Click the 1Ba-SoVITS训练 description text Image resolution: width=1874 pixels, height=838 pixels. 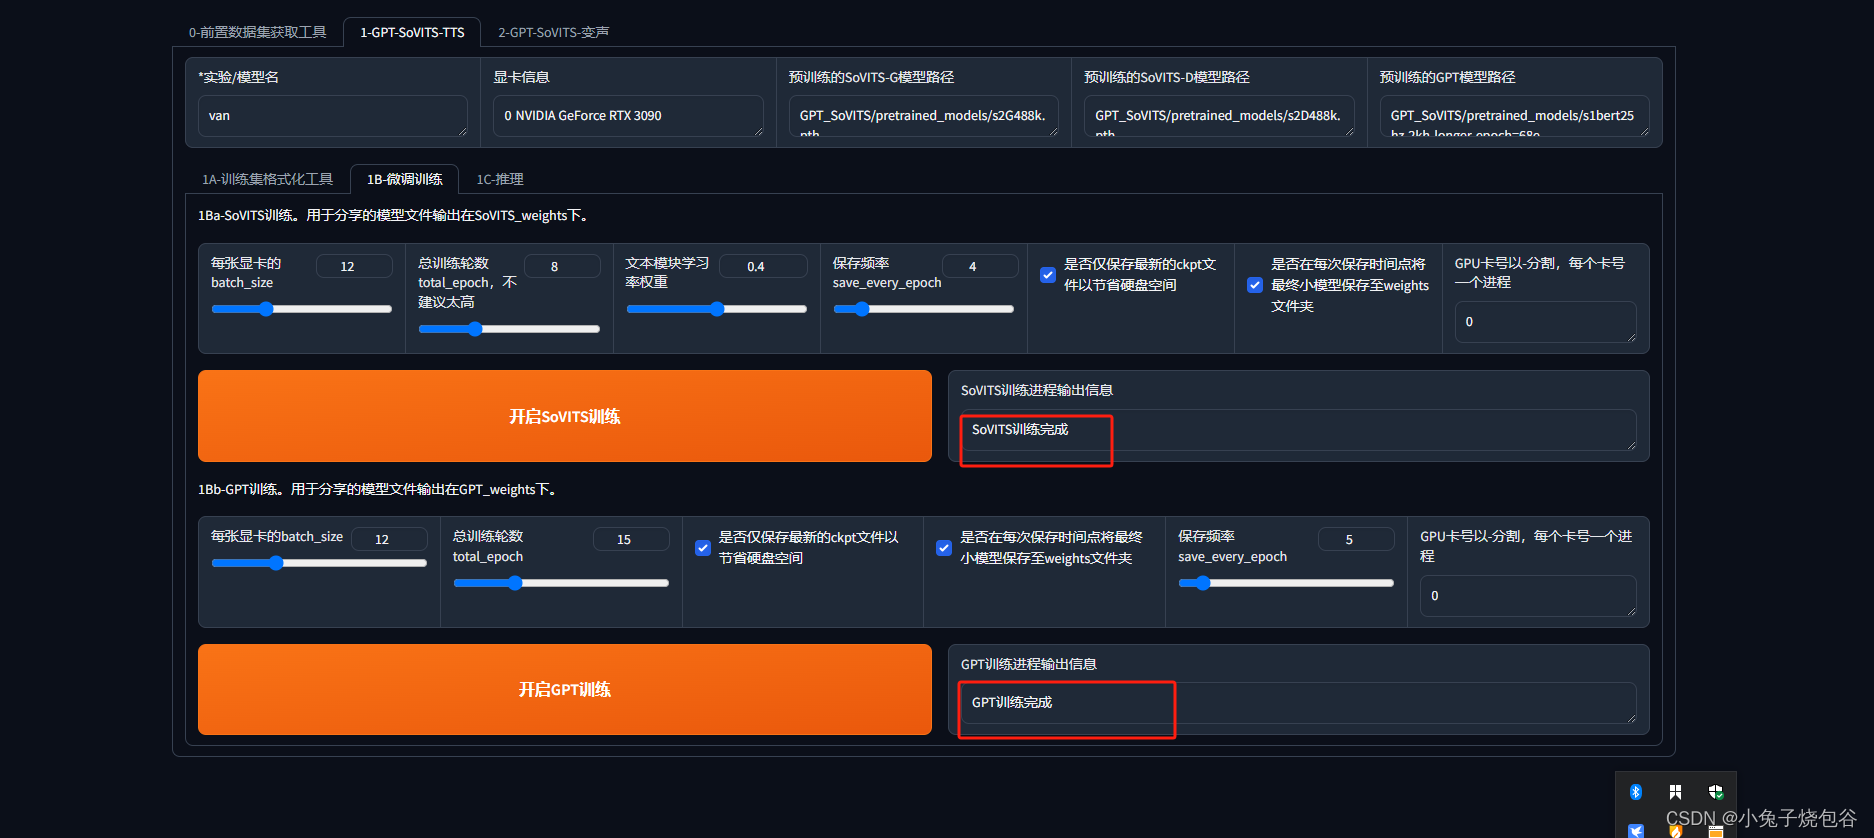click(x=395, y=215)
